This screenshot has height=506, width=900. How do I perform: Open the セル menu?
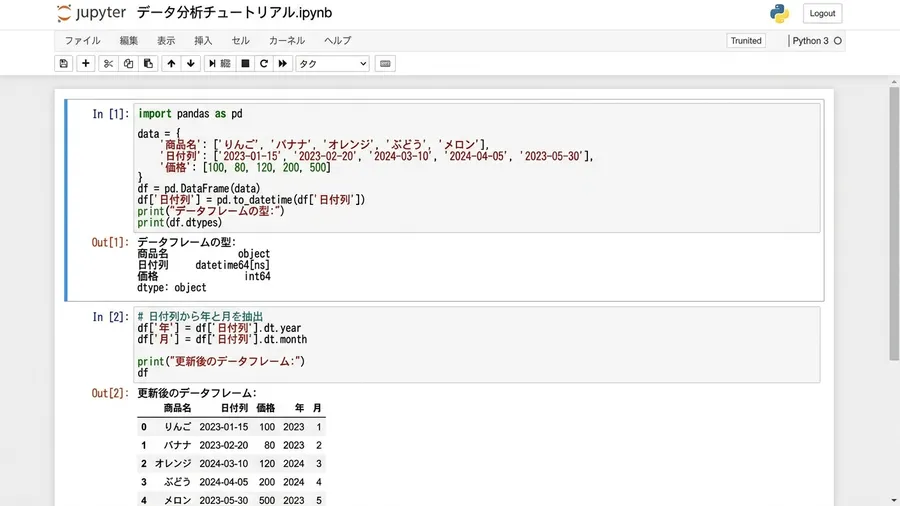click(240, 41)
